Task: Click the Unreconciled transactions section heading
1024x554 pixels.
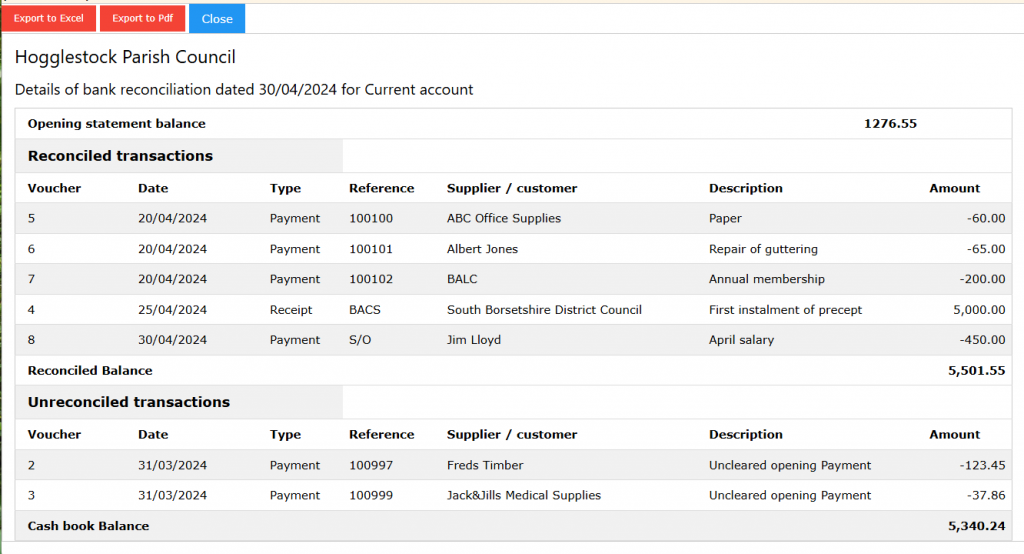Action: click(x=129, y=402)
